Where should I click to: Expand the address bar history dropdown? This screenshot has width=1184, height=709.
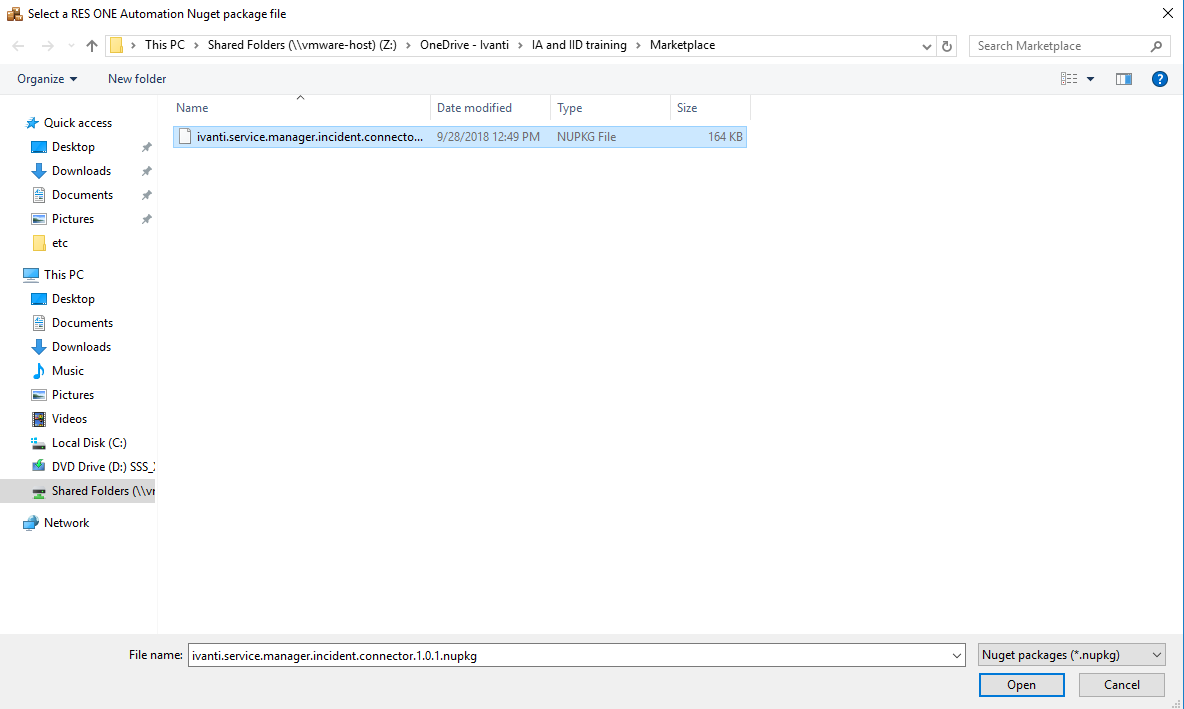[927, 46]
